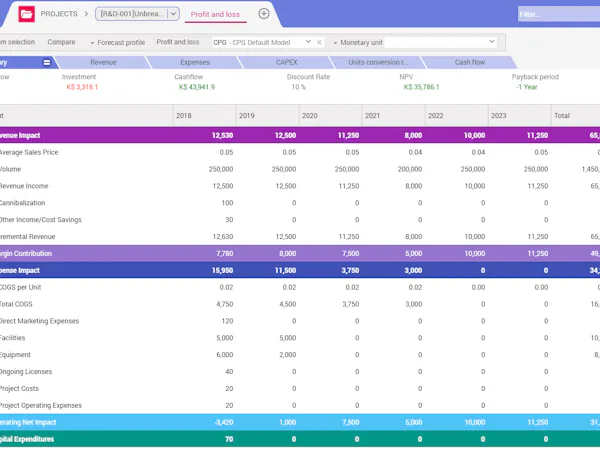The width and height of the screenshot is (600, 450).
Task: Clear the CPG model selection with the x icon
Action: pyautogui.click(x=319, y=42)
